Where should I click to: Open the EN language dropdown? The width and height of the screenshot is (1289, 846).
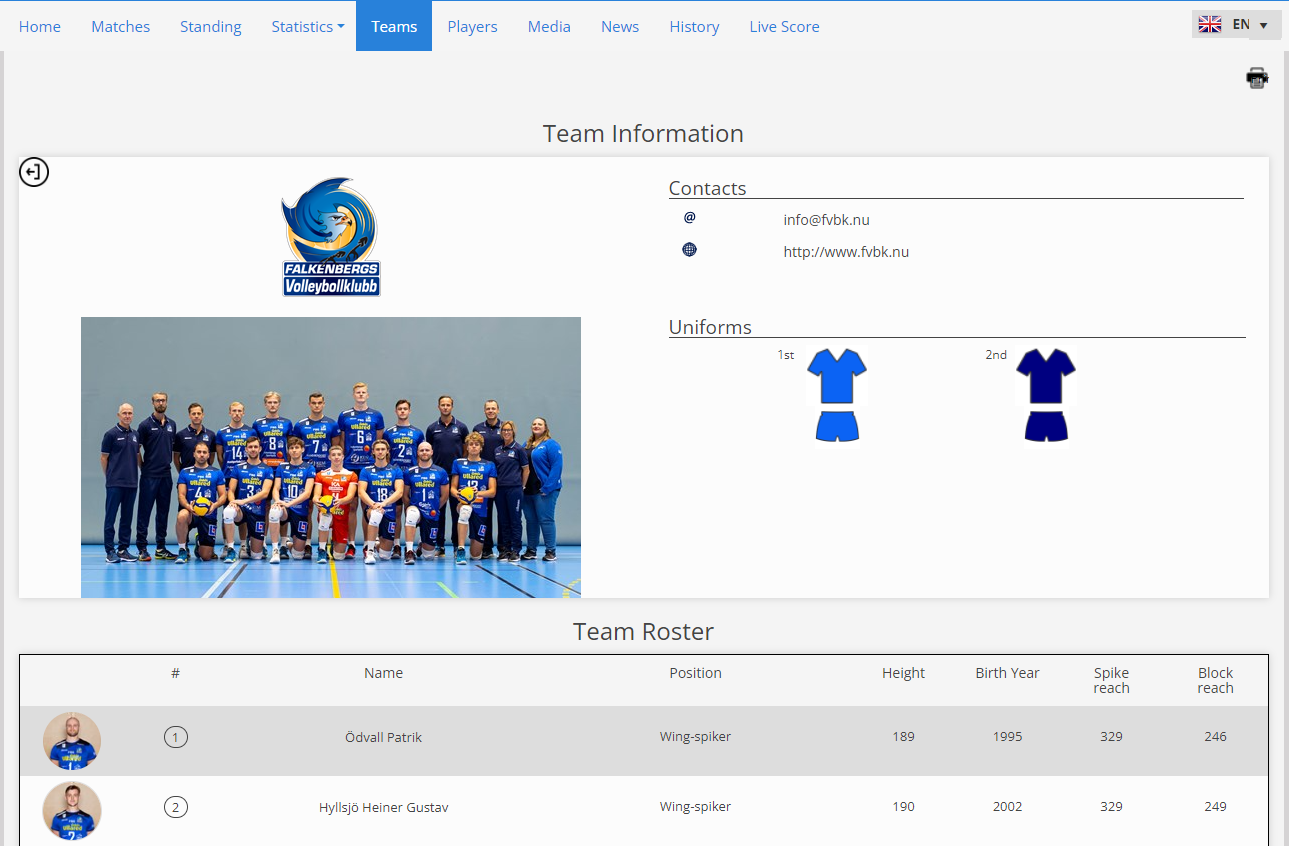1237,25
